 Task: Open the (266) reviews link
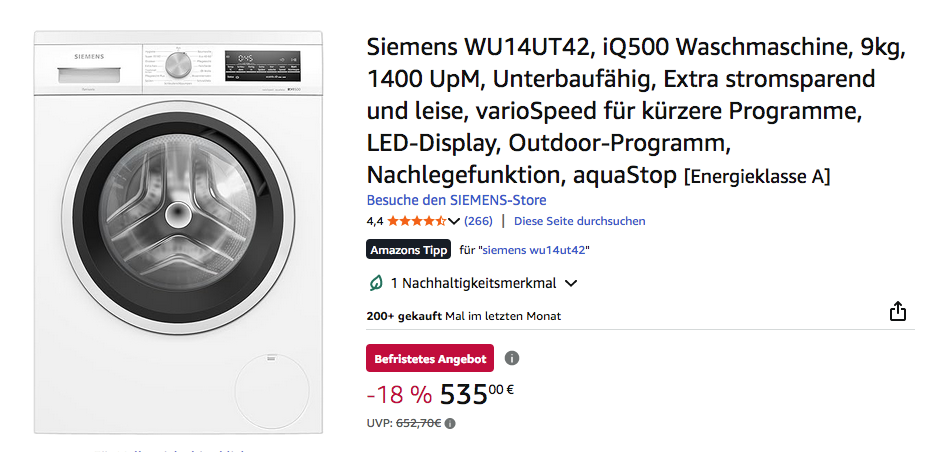[x=479, y=221]
